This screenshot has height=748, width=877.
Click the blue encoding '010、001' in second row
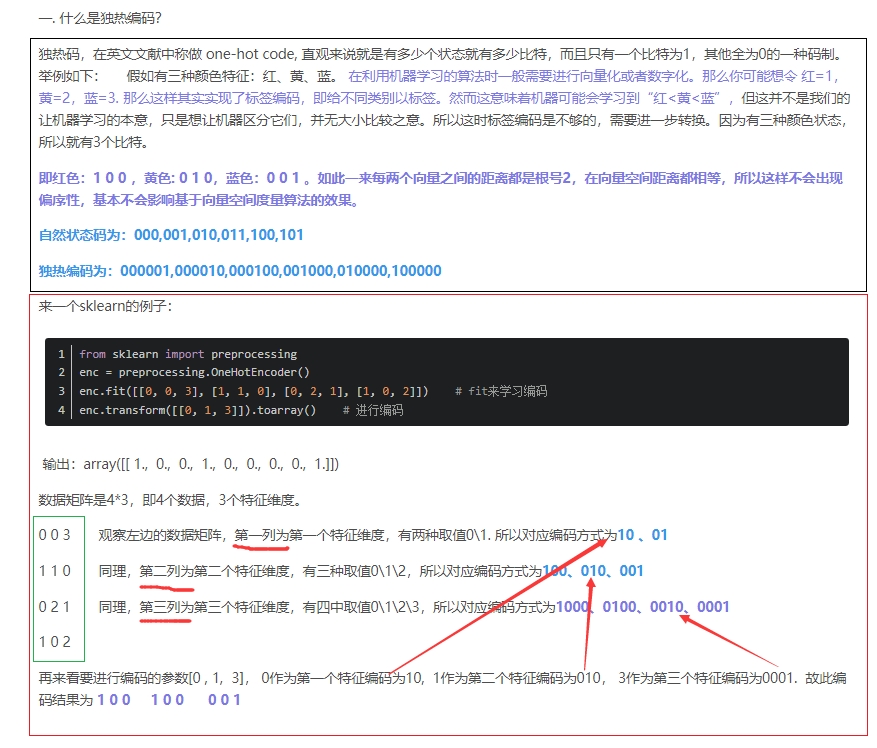[612, 571]
